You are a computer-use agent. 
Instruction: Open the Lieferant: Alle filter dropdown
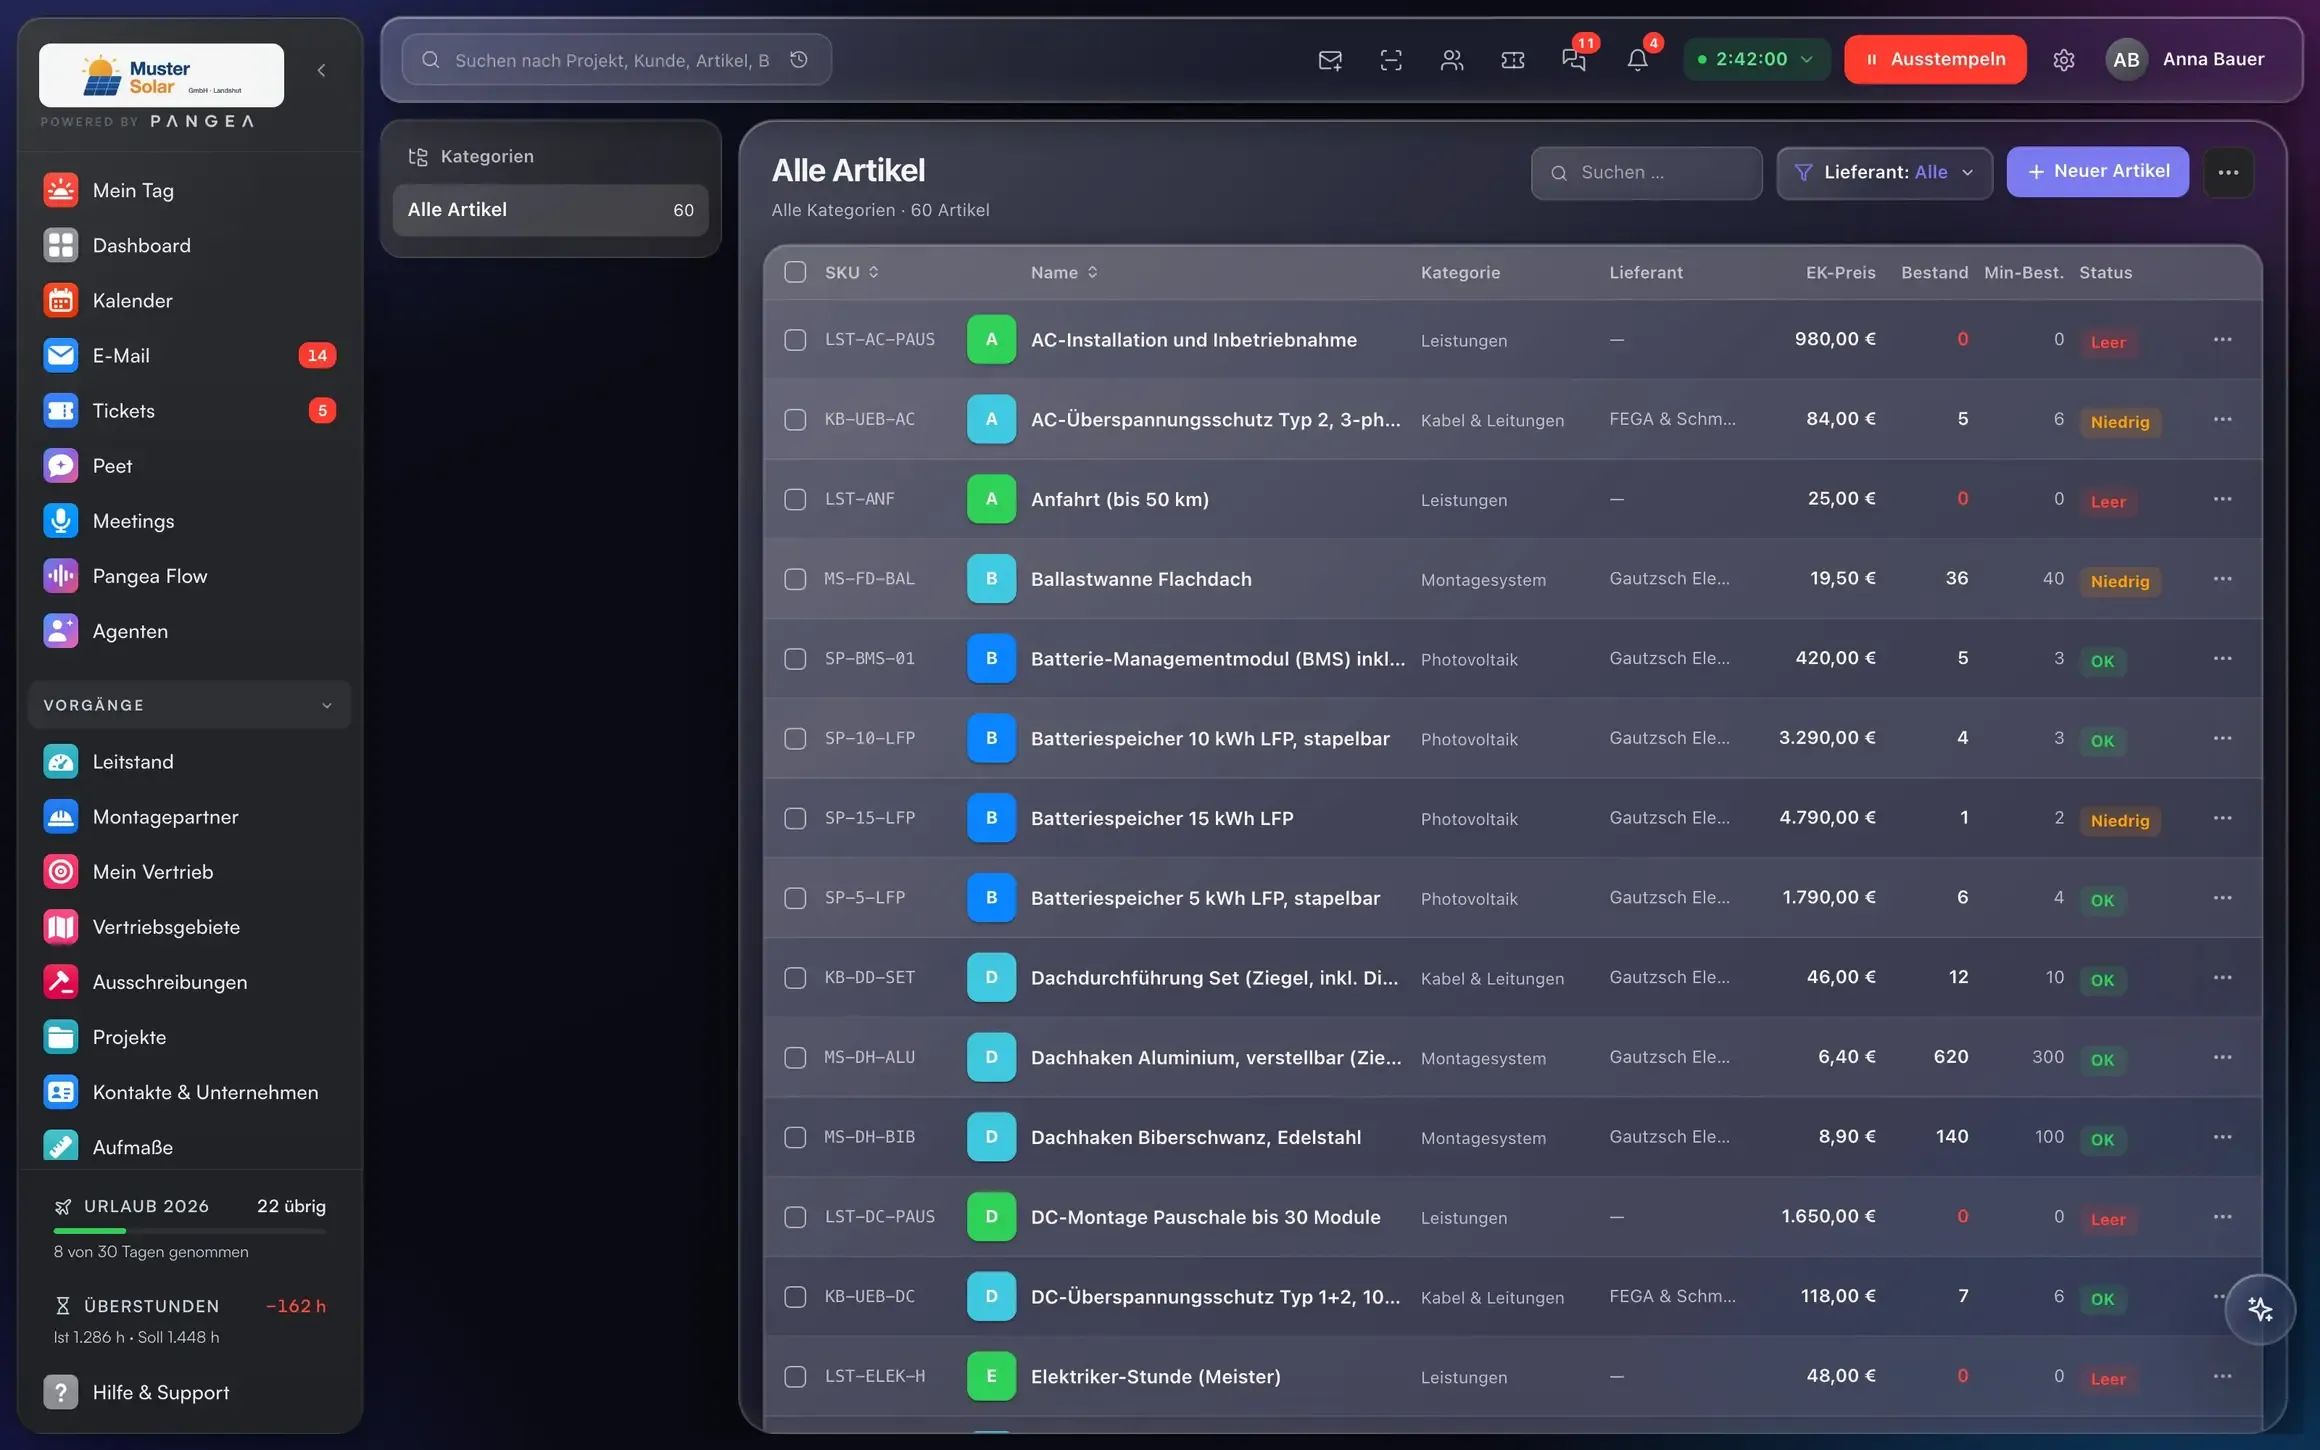click(1884, 172)
